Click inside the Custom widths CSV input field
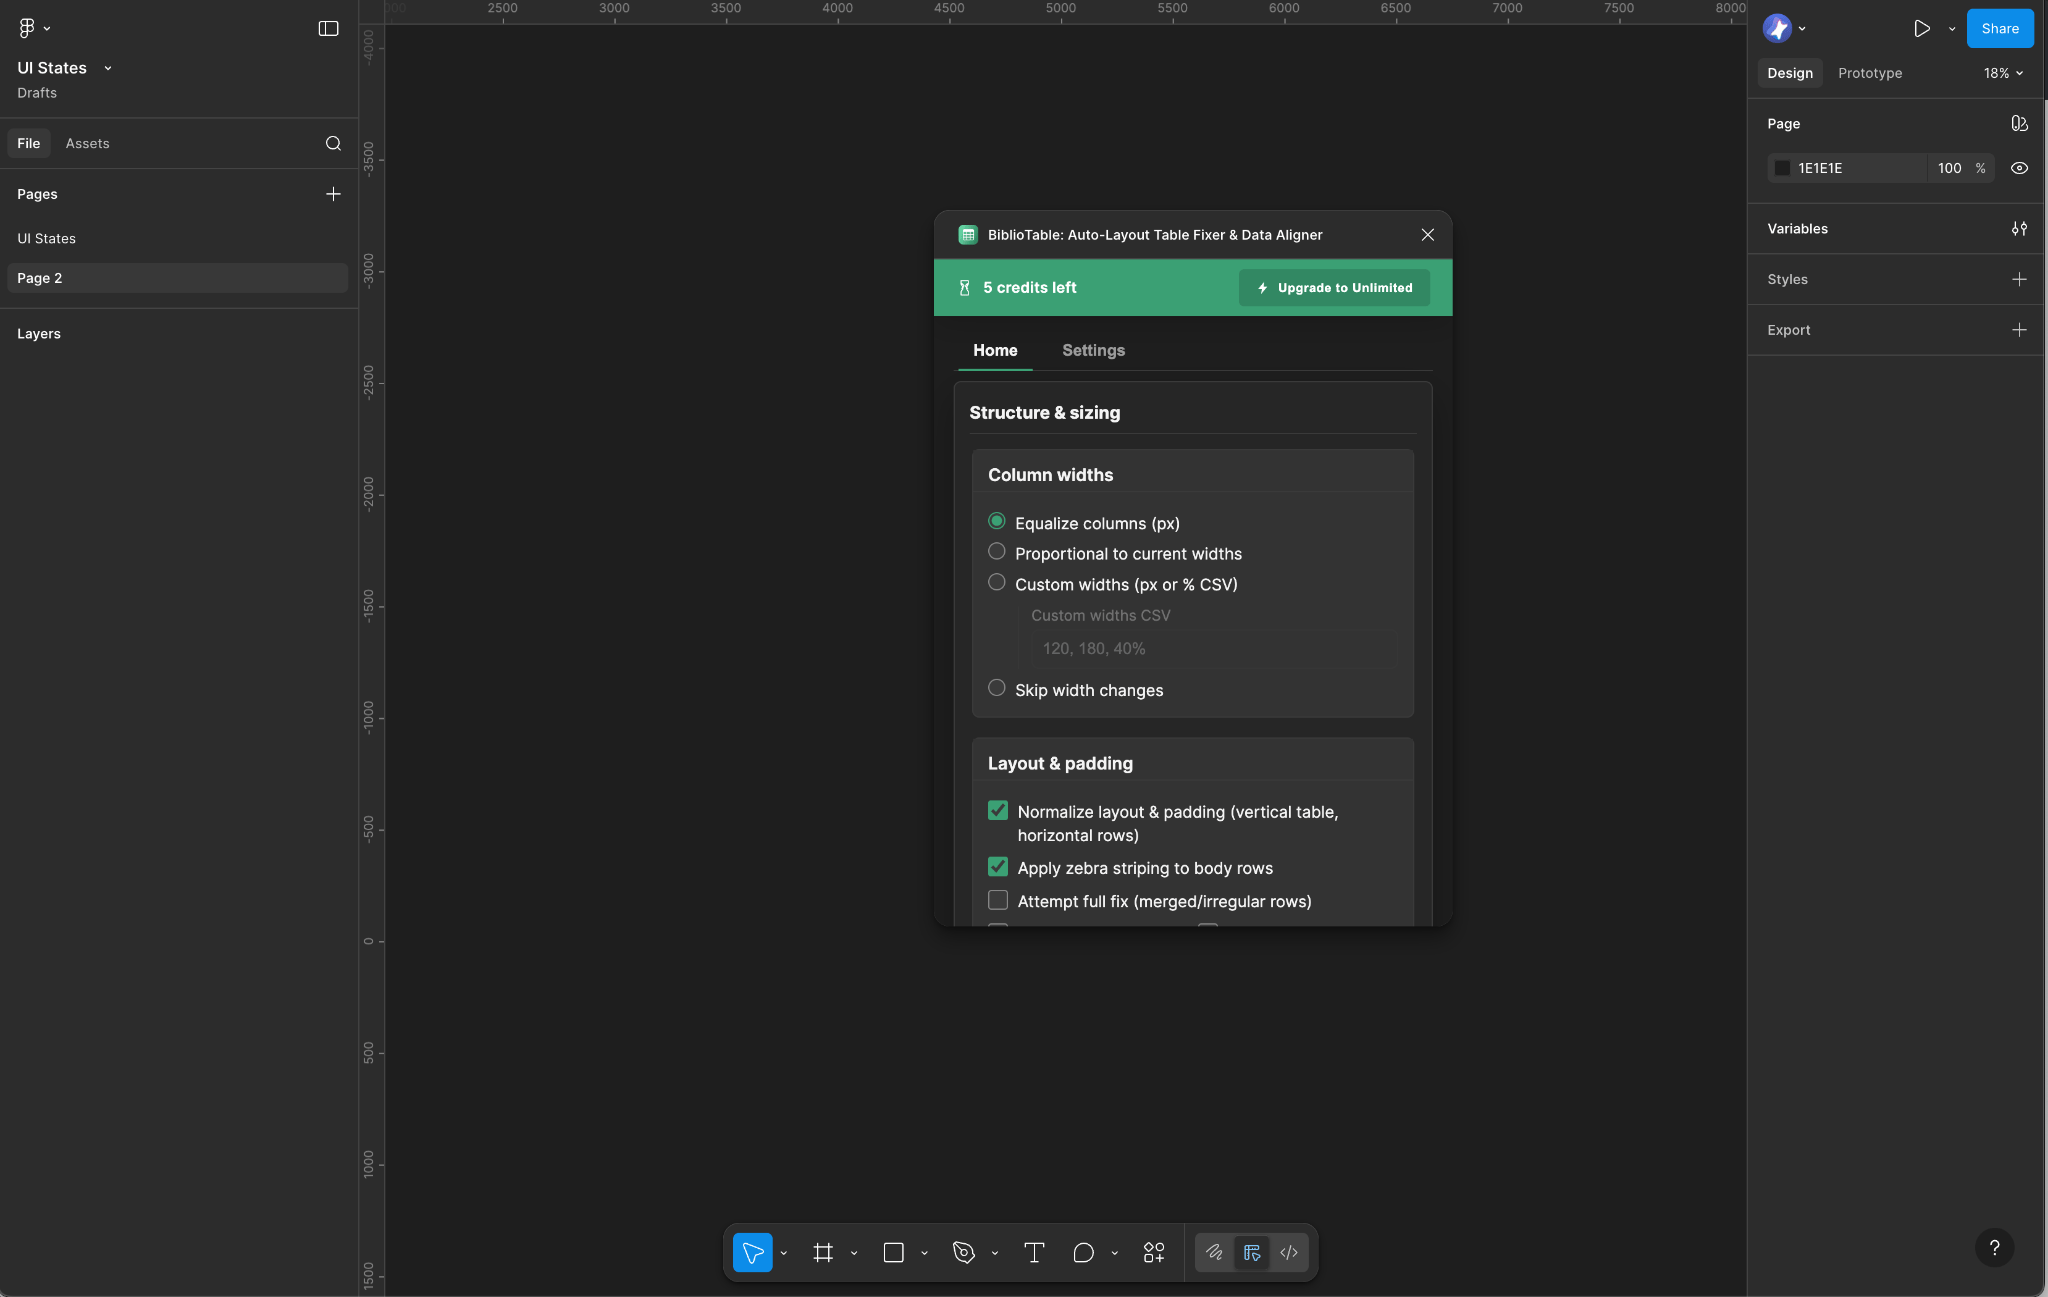The height and width of the screenshot is (1297, 2048). [1210, 648]
